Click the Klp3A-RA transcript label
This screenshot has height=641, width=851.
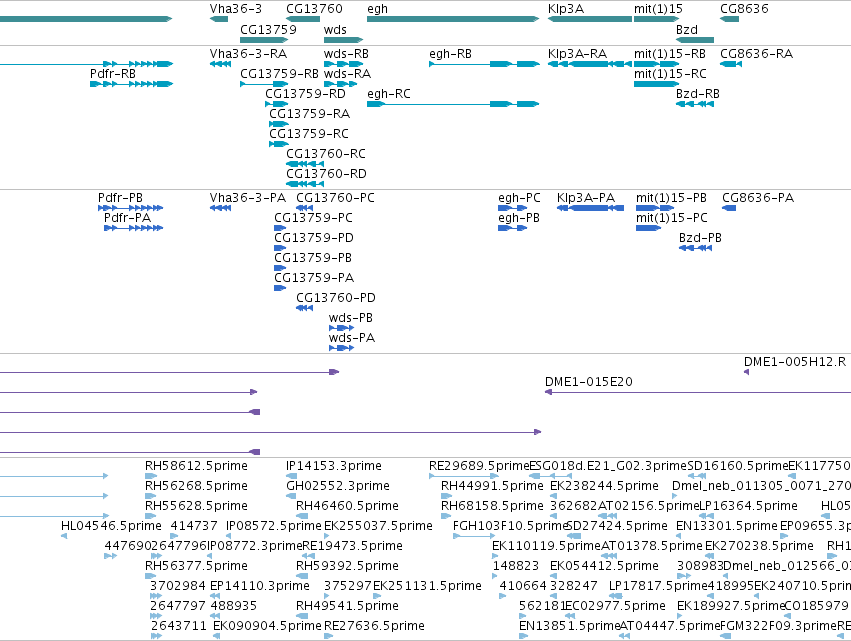tap(577, 54)
